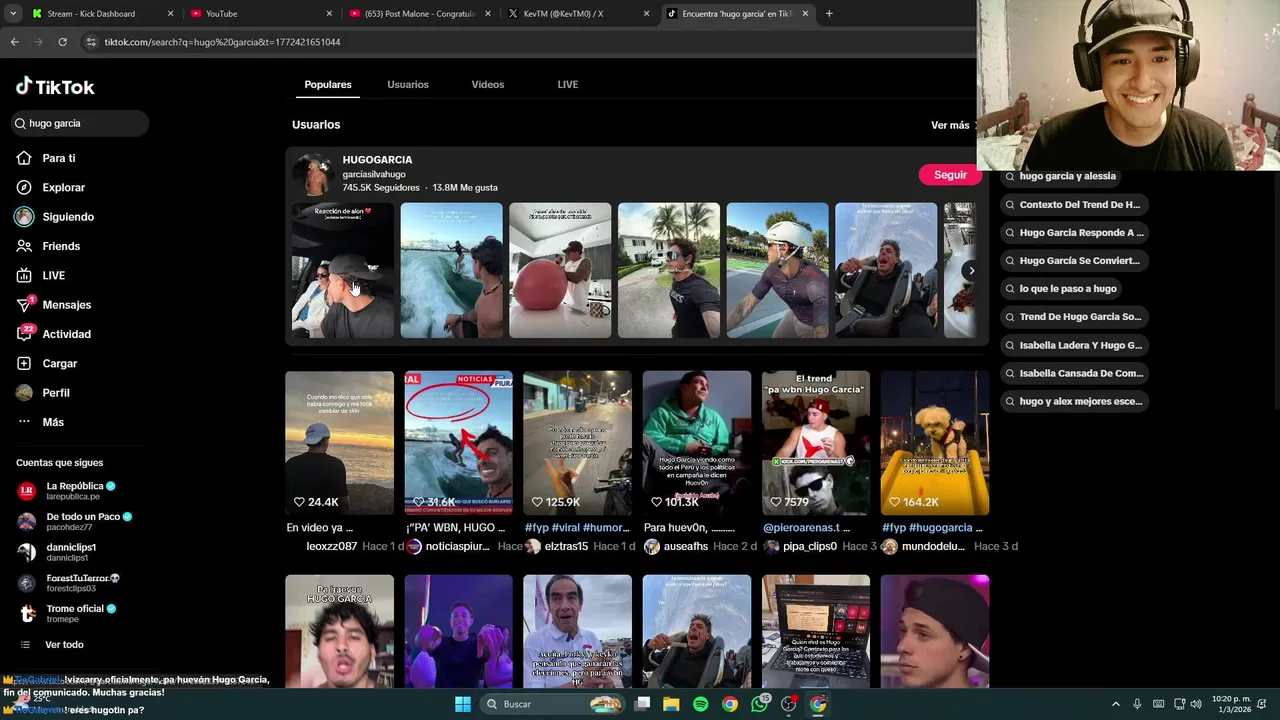Switch to Stream - Kick Dashboard tab

pyautogui.click(x=100, y=14)
